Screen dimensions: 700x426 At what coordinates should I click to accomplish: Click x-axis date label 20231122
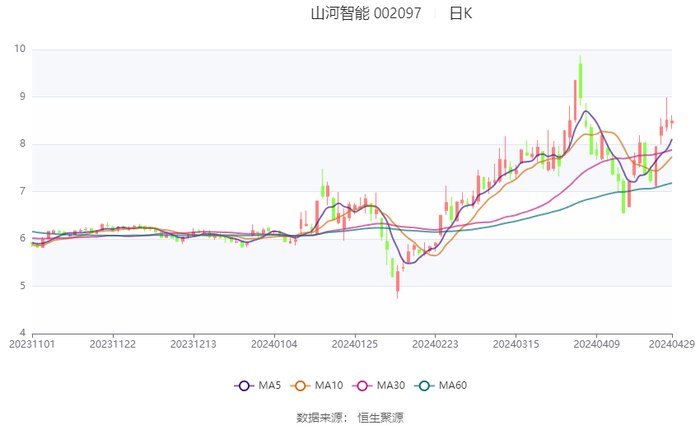tap(112, 344)
